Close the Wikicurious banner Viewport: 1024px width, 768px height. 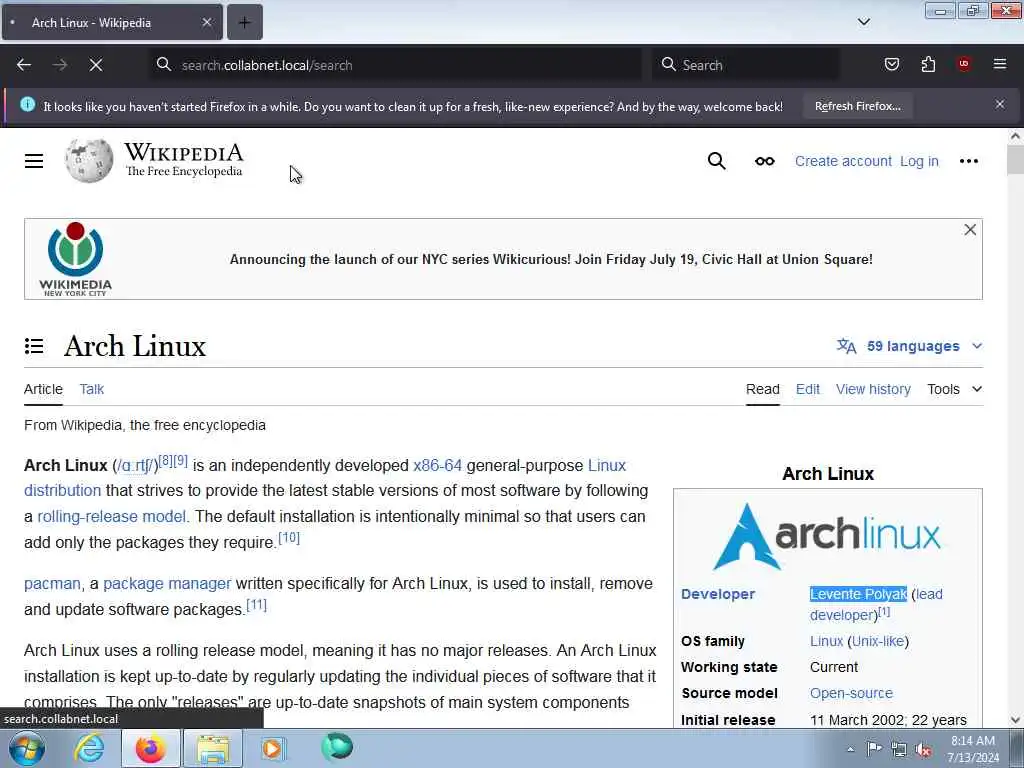[970, 230]
